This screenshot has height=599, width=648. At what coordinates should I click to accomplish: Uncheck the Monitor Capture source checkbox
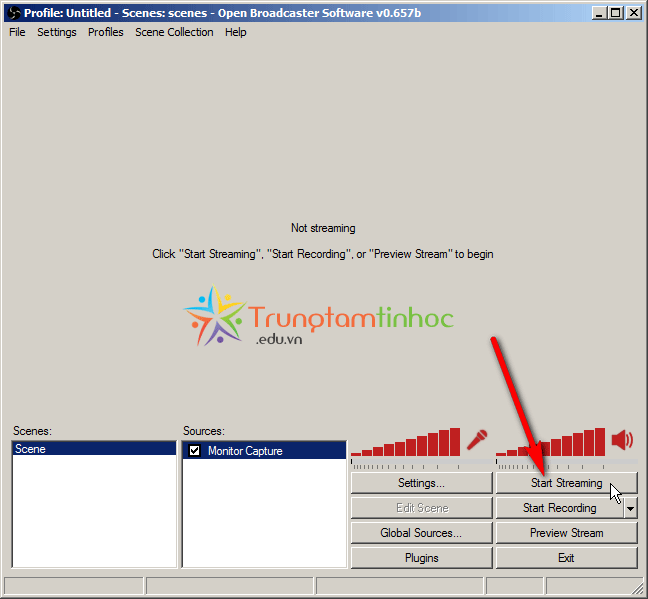click(x=194, y=451)
